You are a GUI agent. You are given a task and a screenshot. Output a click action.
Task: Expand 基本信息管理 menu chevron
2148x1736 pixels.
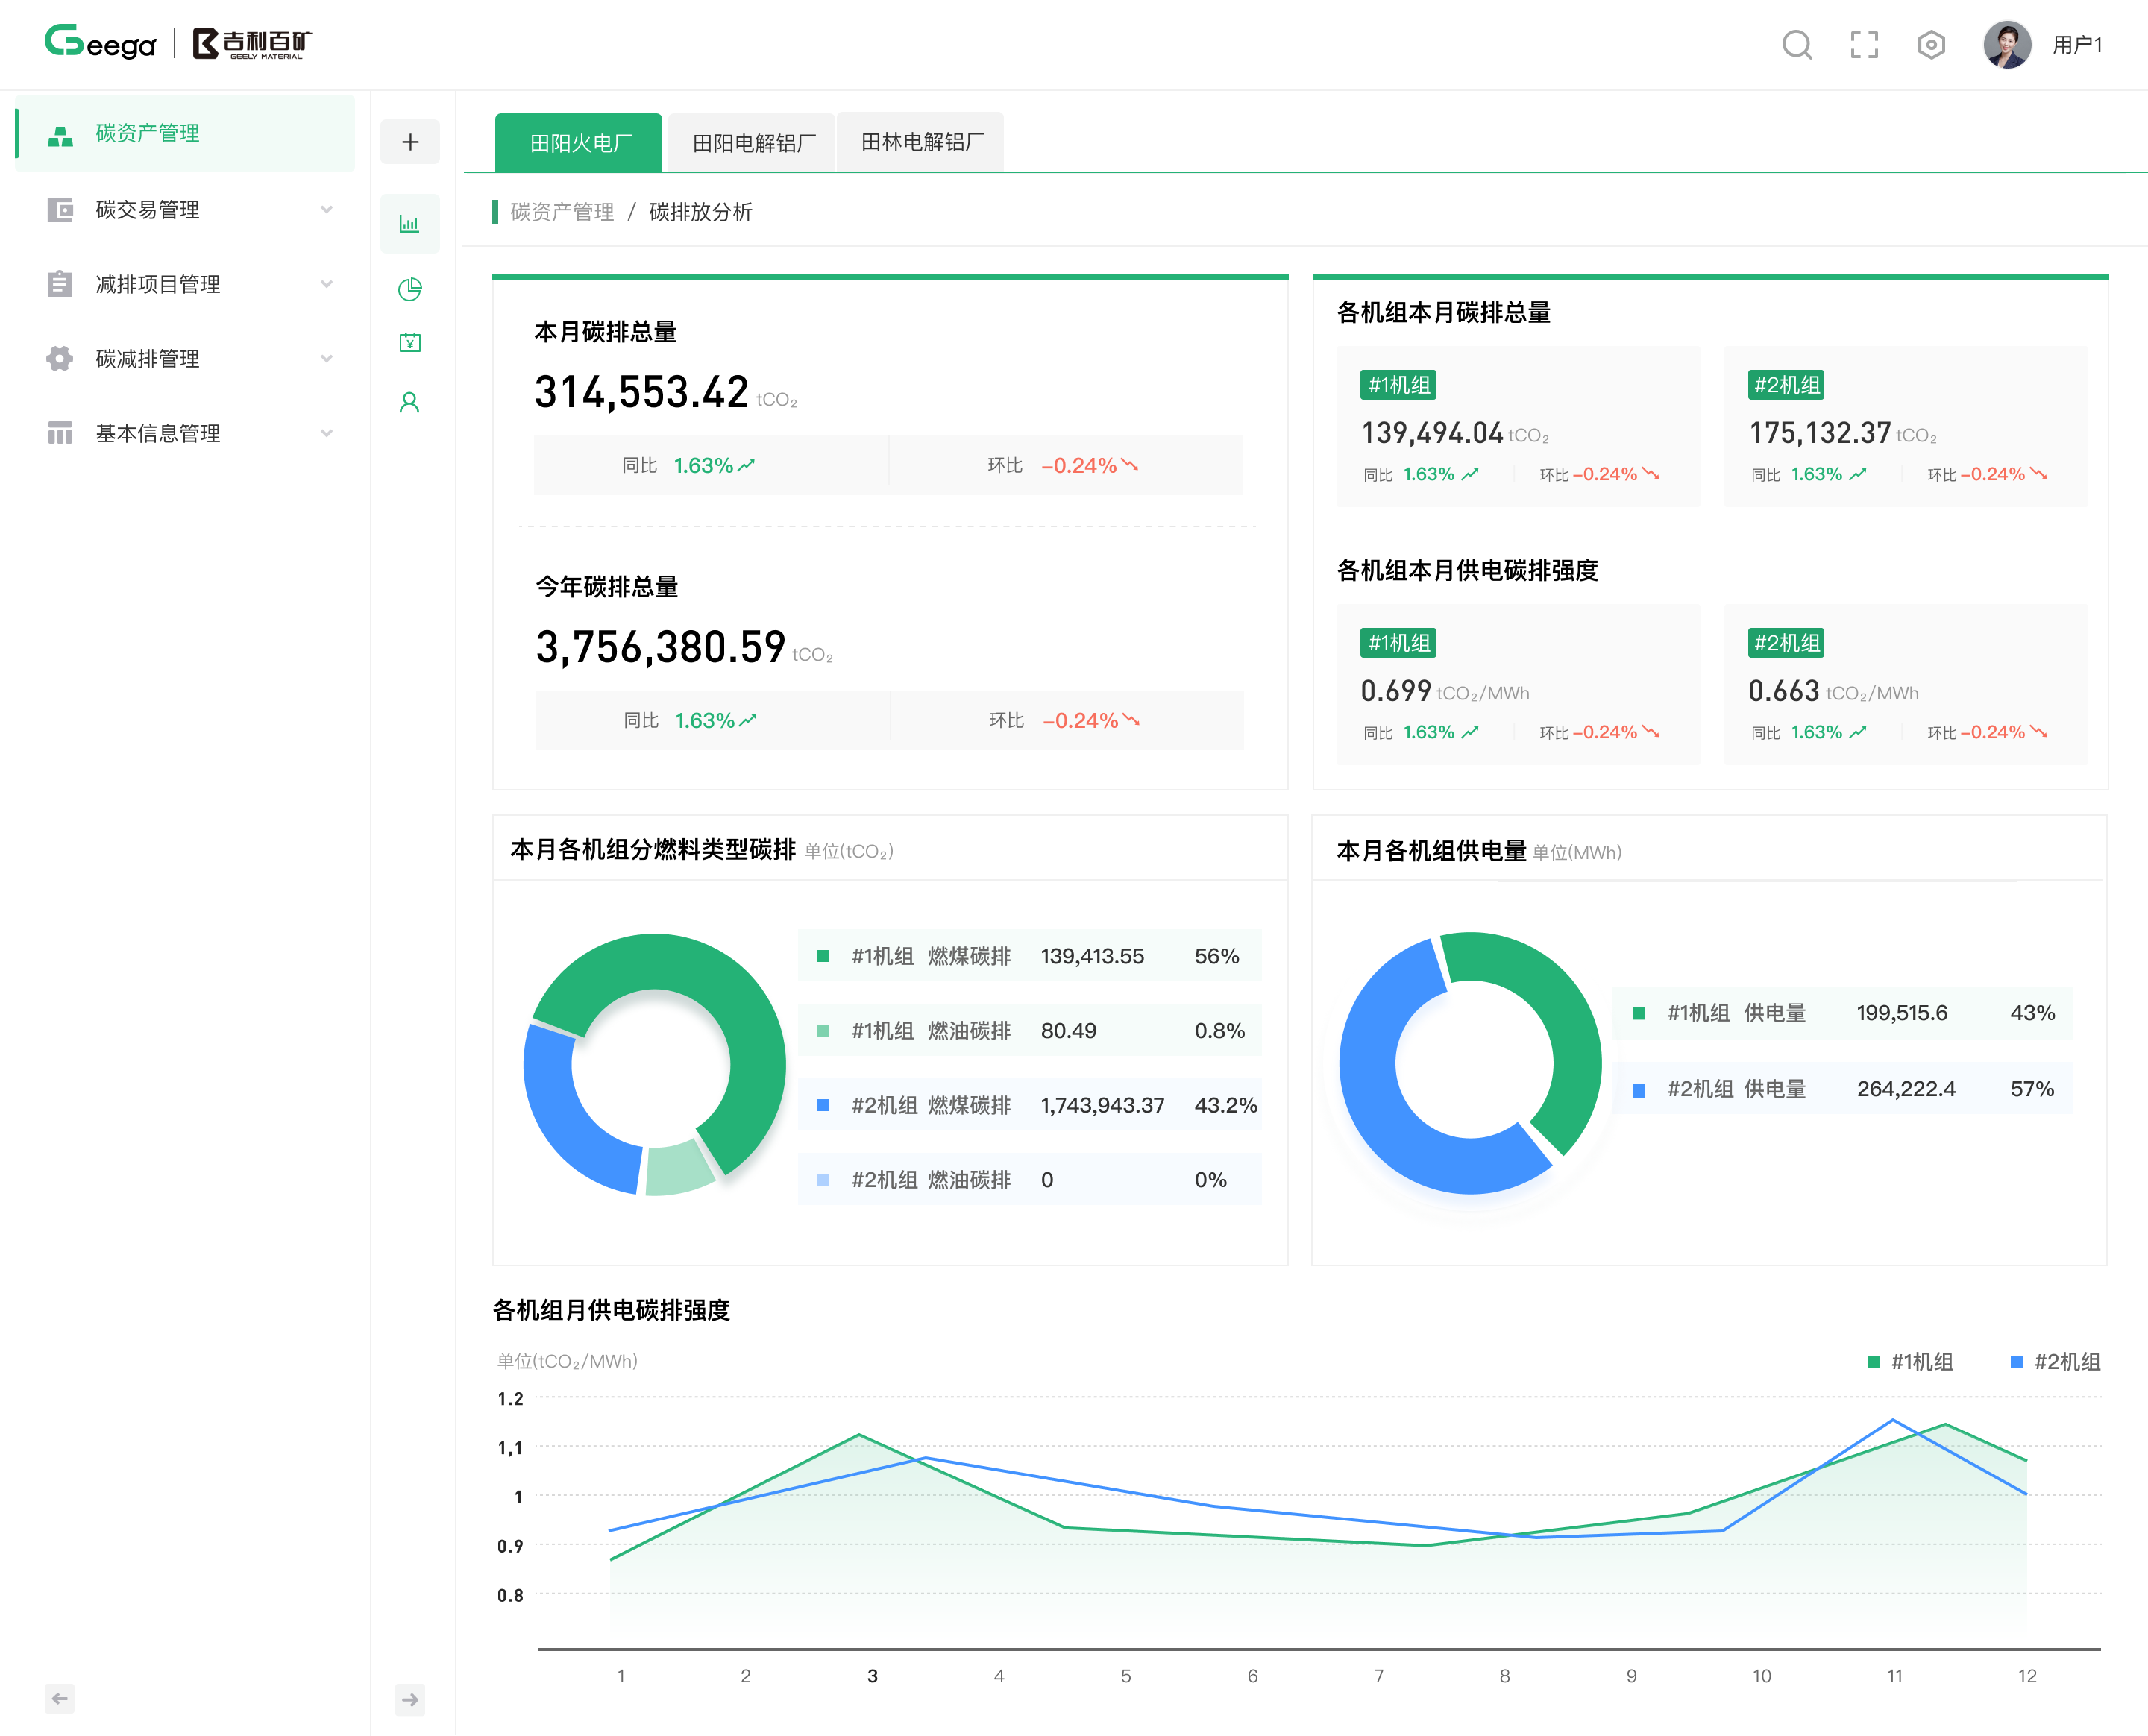[x=326, y=433]
